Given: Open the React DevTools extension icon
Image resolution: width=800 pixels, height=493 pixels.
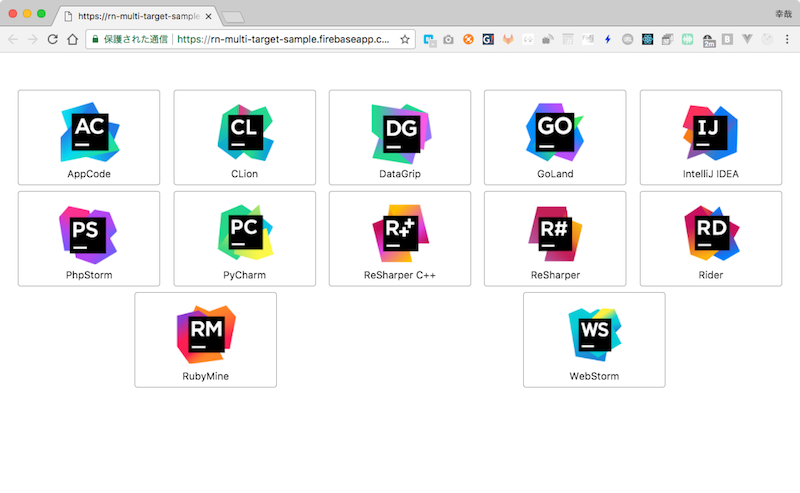Looking at the screenshot, I should (x=647, y=39).
